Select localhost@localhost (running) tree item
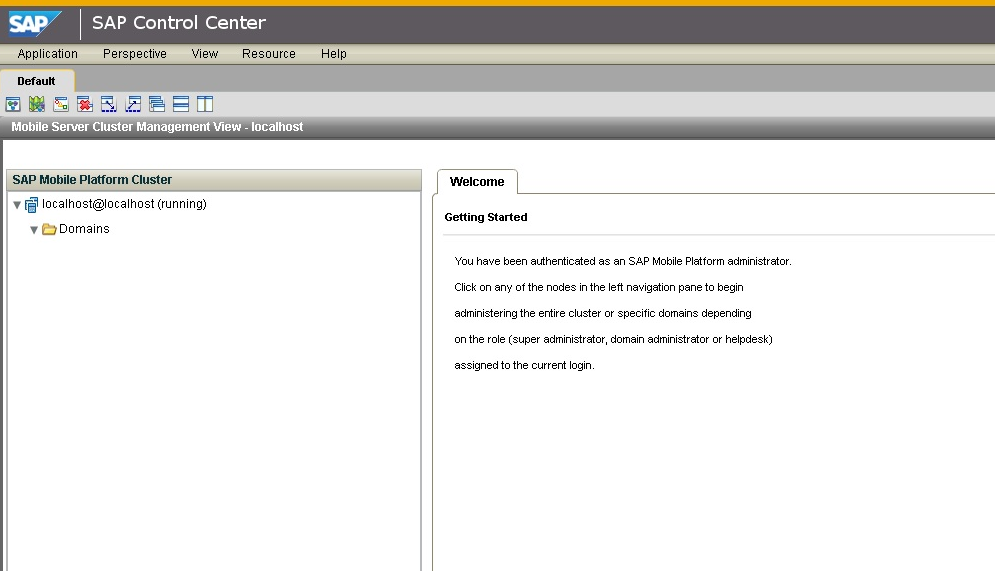Screen dimensions: 995x571 tap(124, 204)
